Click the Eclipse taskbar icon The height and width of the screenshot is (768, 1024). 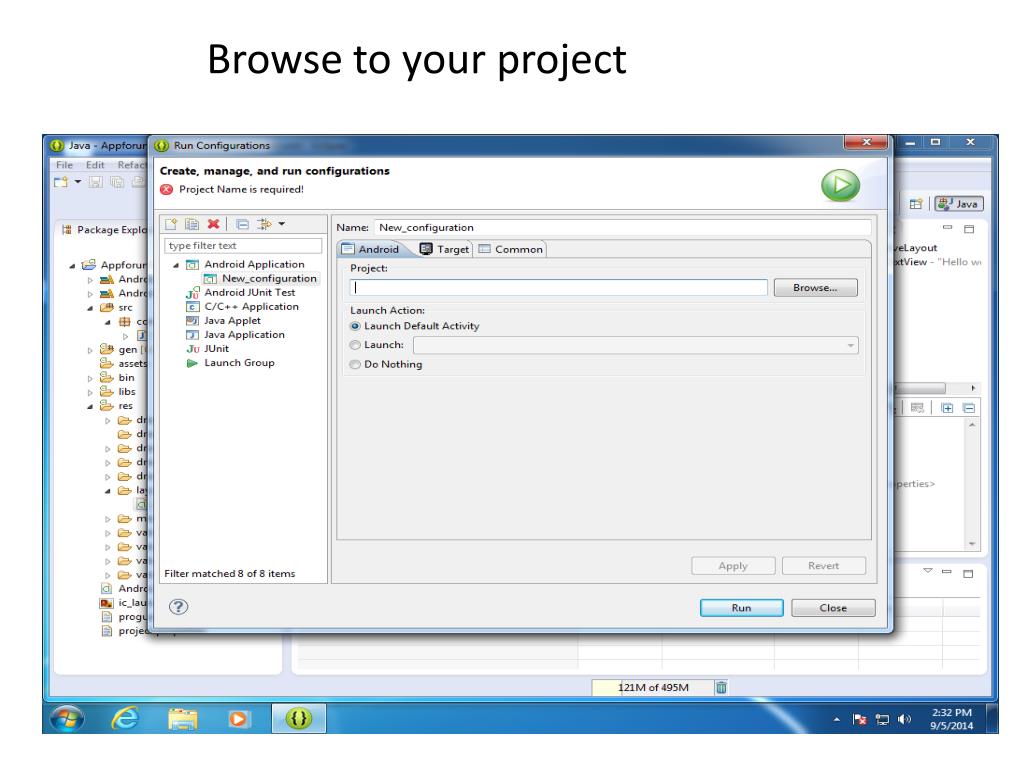[x=298, y=719]
